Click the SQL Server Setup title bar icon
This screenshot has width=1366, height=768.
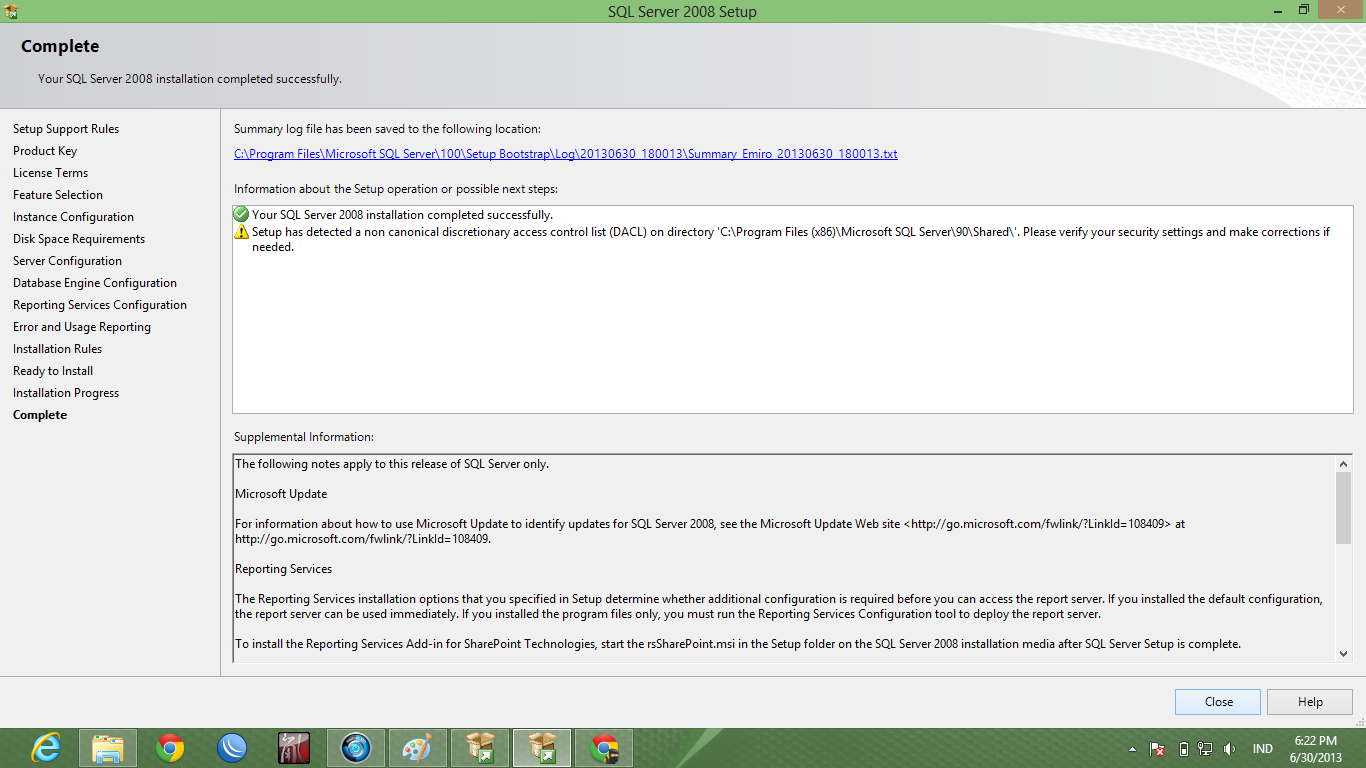pyautogui.click(x=11, y=11)
